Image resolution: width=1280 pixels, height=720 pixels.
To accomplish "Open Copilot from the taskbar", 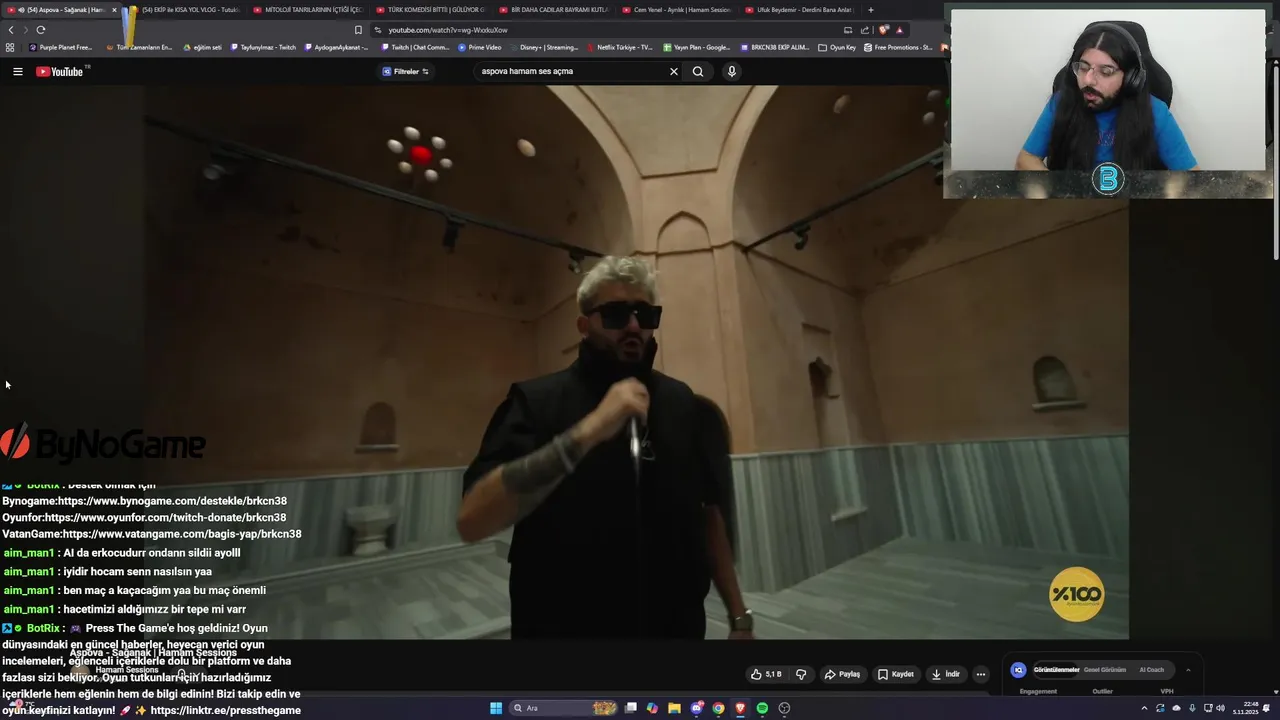I will pyautogui.click(x=652, y=708).
